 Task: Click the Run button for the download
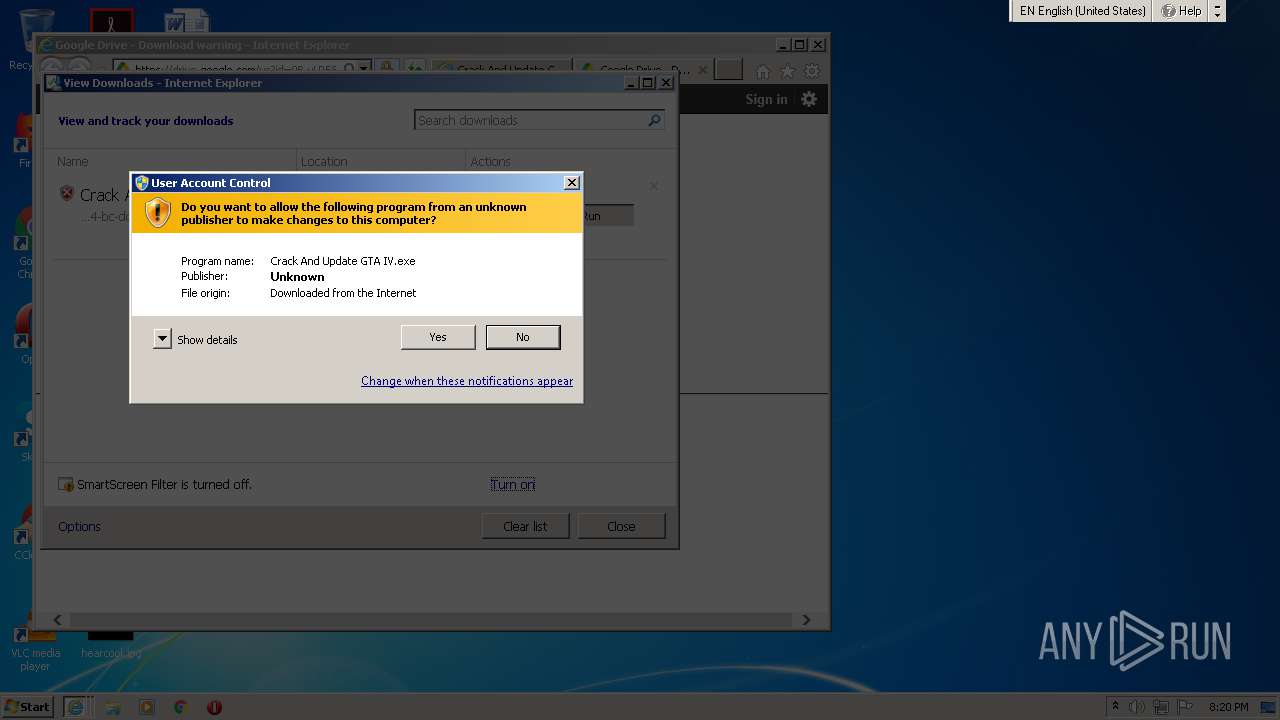[607, 216]
